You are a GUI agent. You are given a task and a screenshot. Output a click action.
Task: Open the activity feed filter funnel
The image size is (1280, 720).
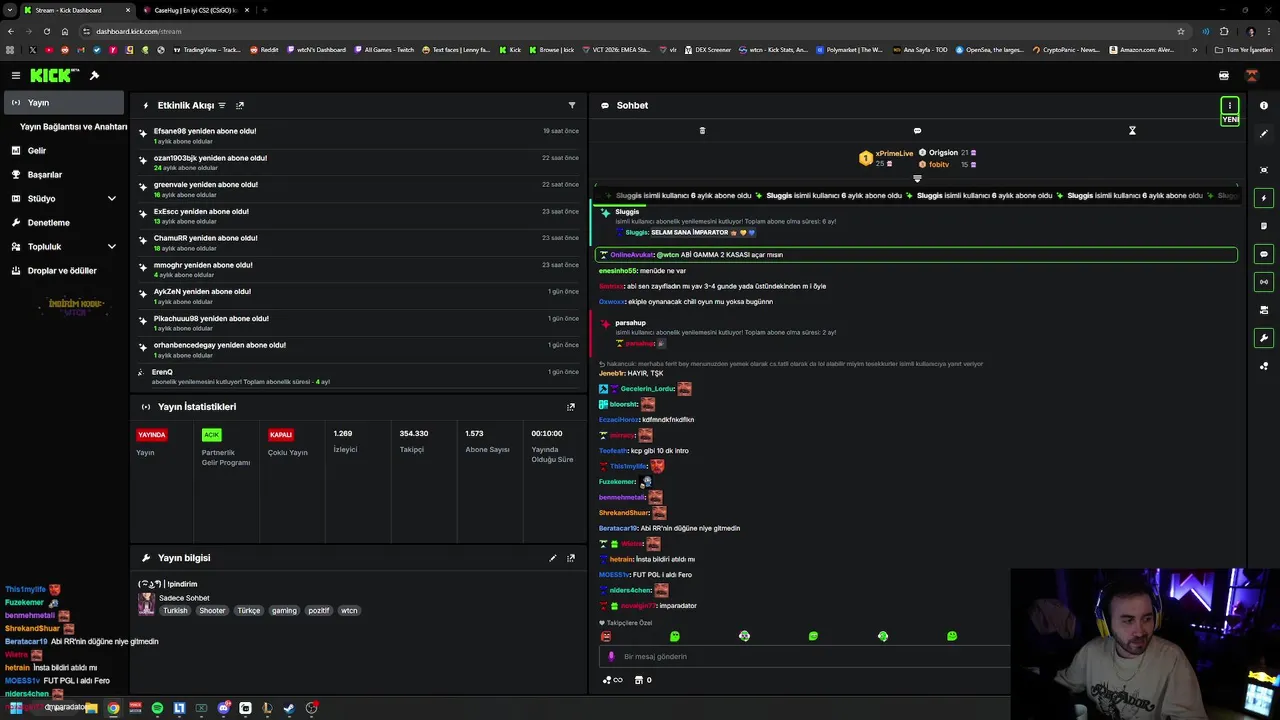coord(572,105)
